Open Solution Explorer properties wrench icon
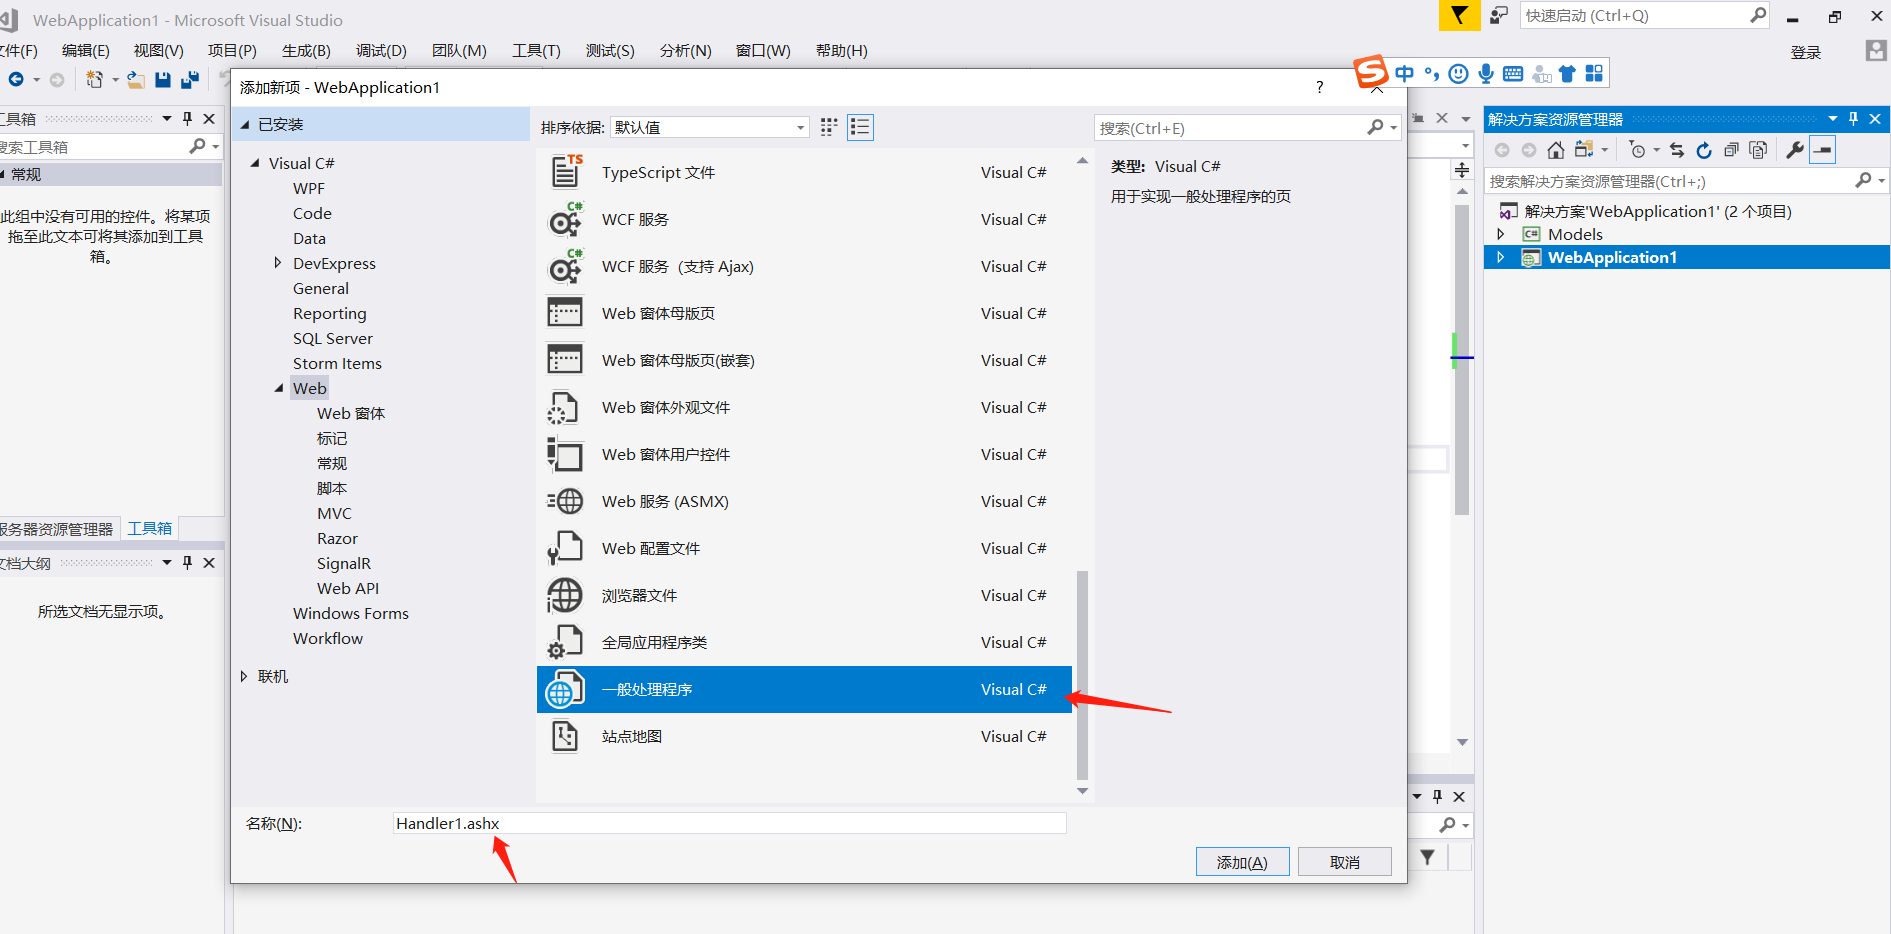This screenshot has width=1891, height=934. coord(1795,150)
